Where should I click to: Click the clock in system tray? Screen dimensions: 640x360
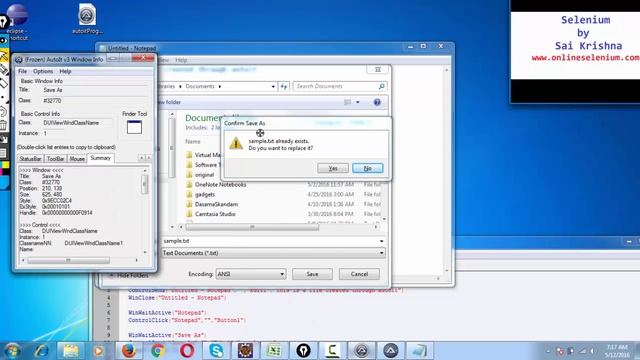[617, 351]
